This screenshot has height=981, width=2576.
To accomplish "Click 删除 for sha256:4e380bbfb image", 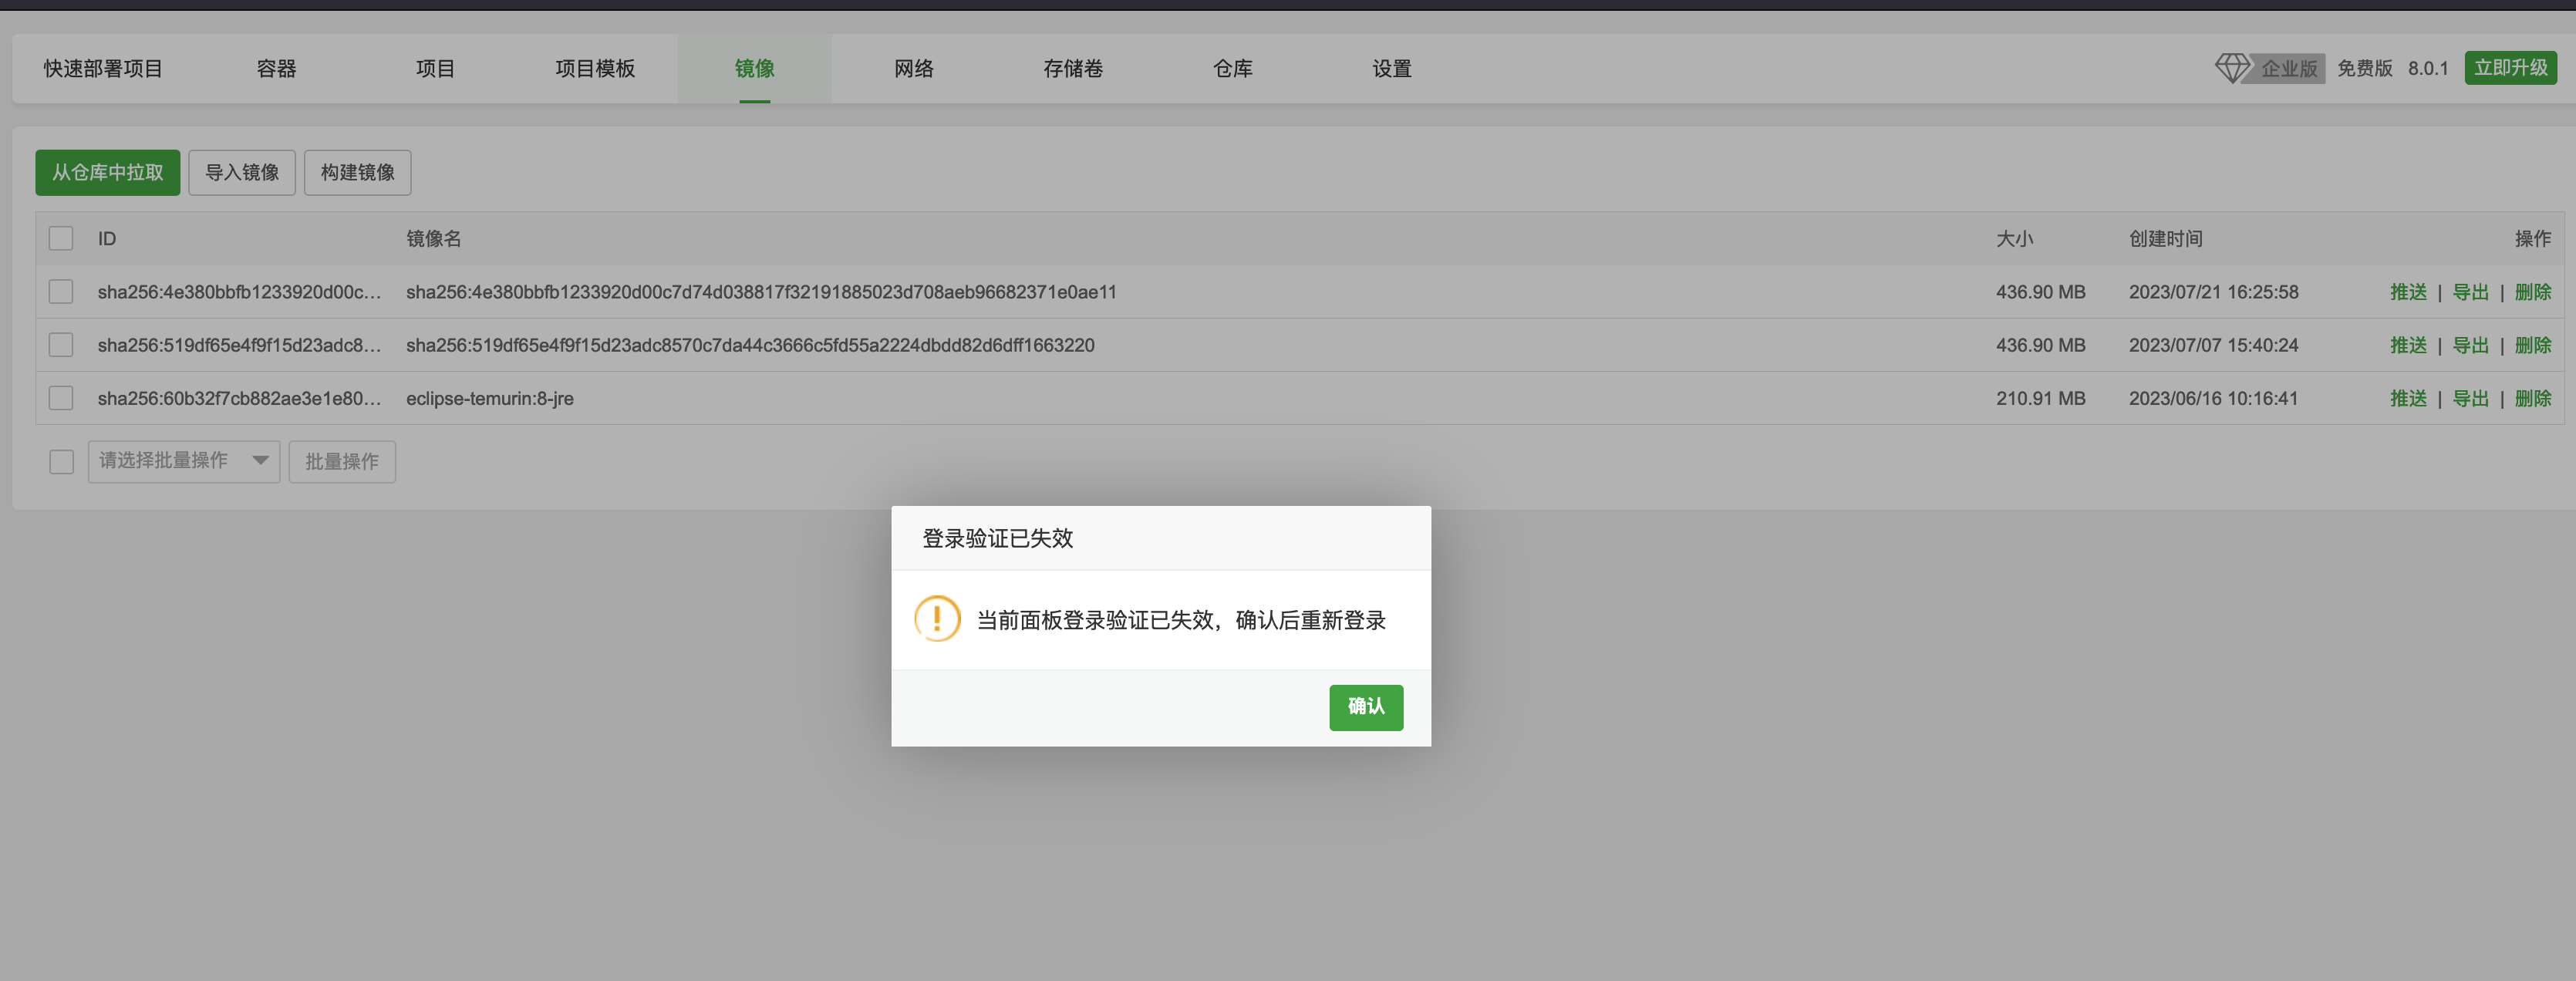I will (x=2532, y=291).
